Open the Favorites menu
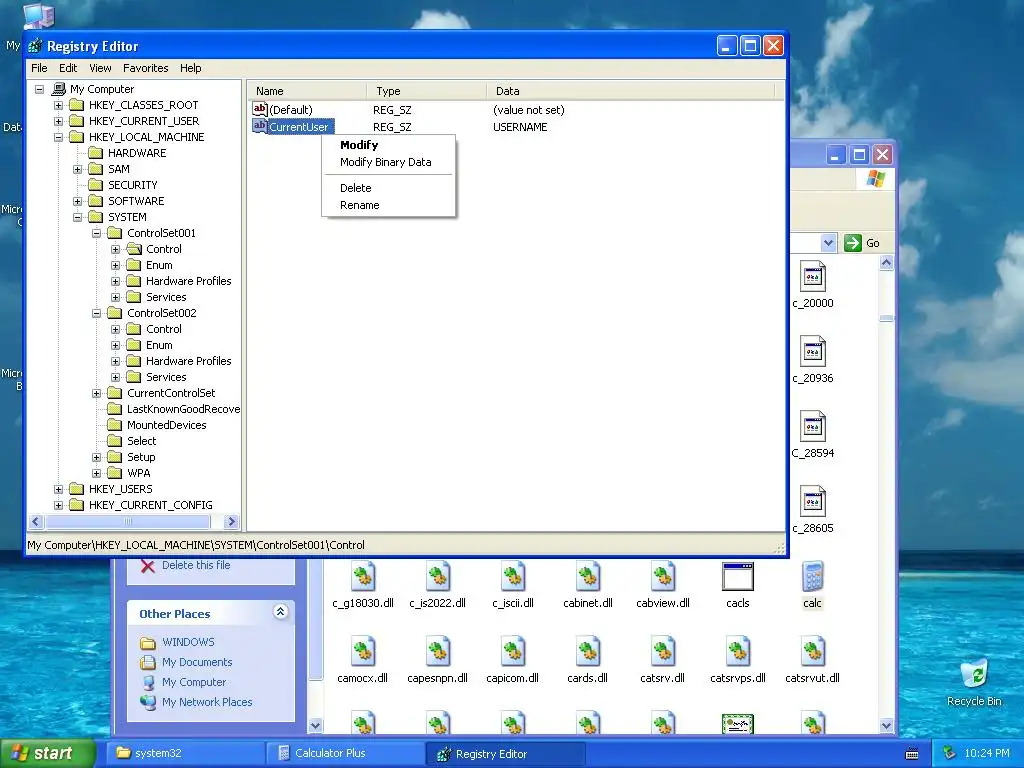This screenshot has width=1024, height=768. pos(146,68)
